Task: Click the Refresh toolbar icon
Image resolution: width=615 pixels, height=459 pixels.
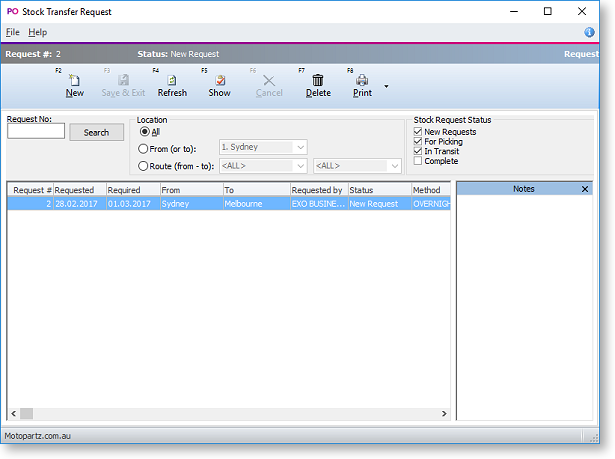Action: pyautogui.click(x=172, y=85)
